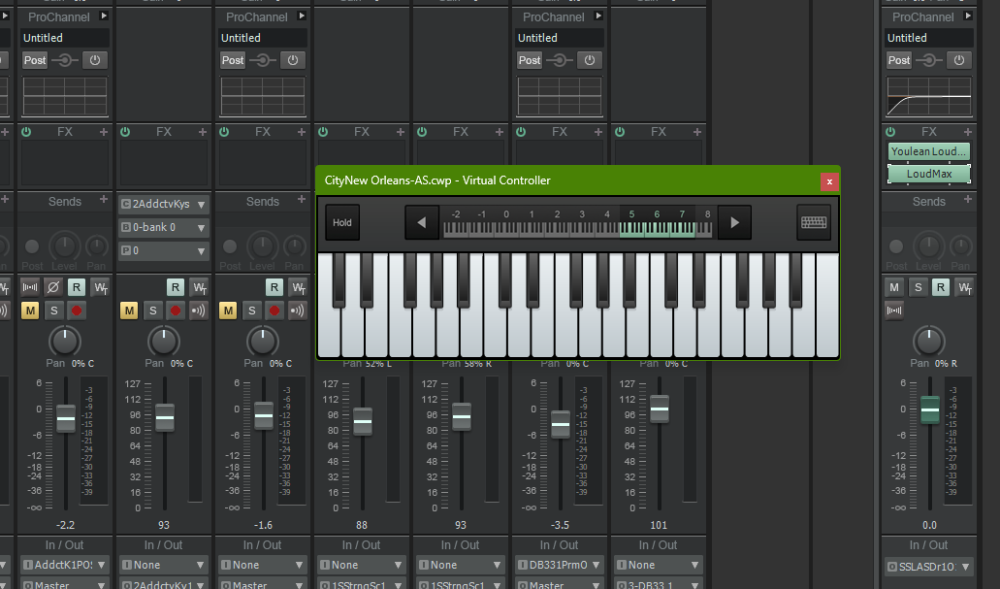
Task: Open None input dropdown on 101 volume strip
Action: 658,565
